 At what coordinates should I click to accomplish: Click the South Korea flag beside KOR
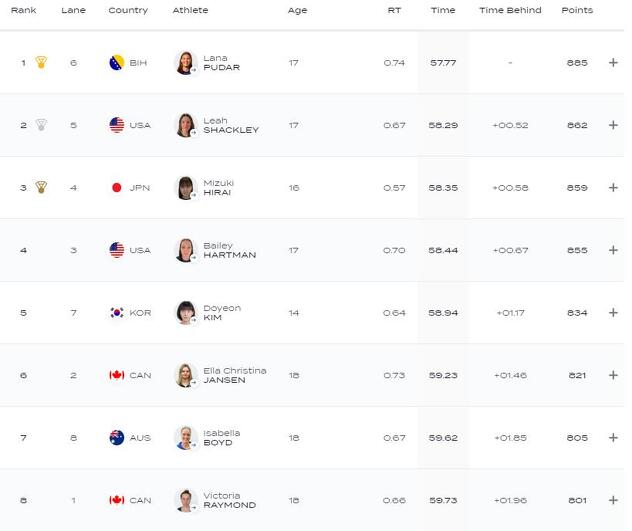tap(117, 312)
